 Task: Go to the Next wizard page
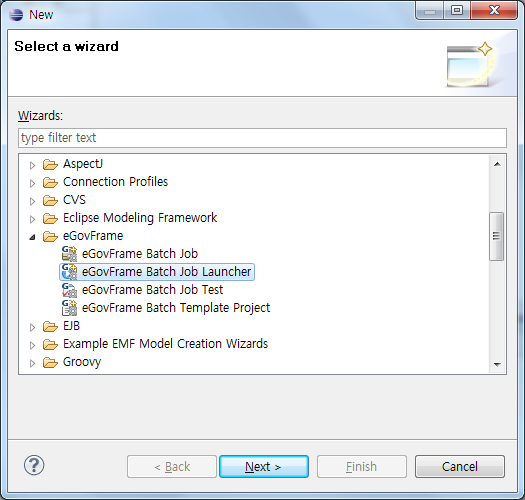pos(264,466)
